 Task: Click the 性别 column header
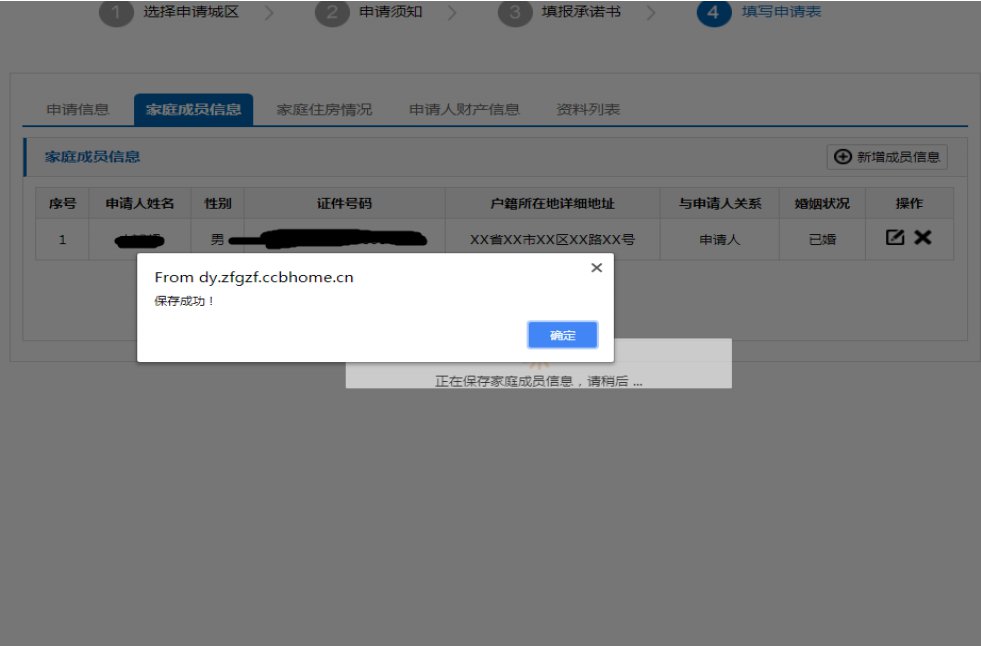point(218,203)
